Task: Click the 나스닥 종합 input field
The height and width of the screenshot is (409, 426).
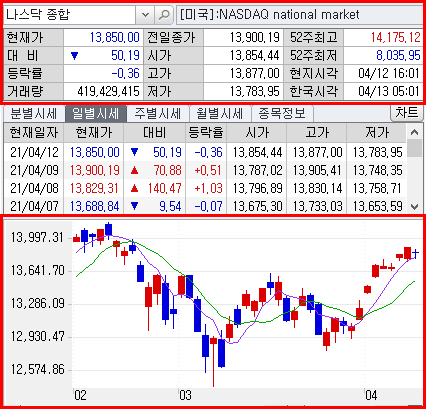Action: click(70, 15)
